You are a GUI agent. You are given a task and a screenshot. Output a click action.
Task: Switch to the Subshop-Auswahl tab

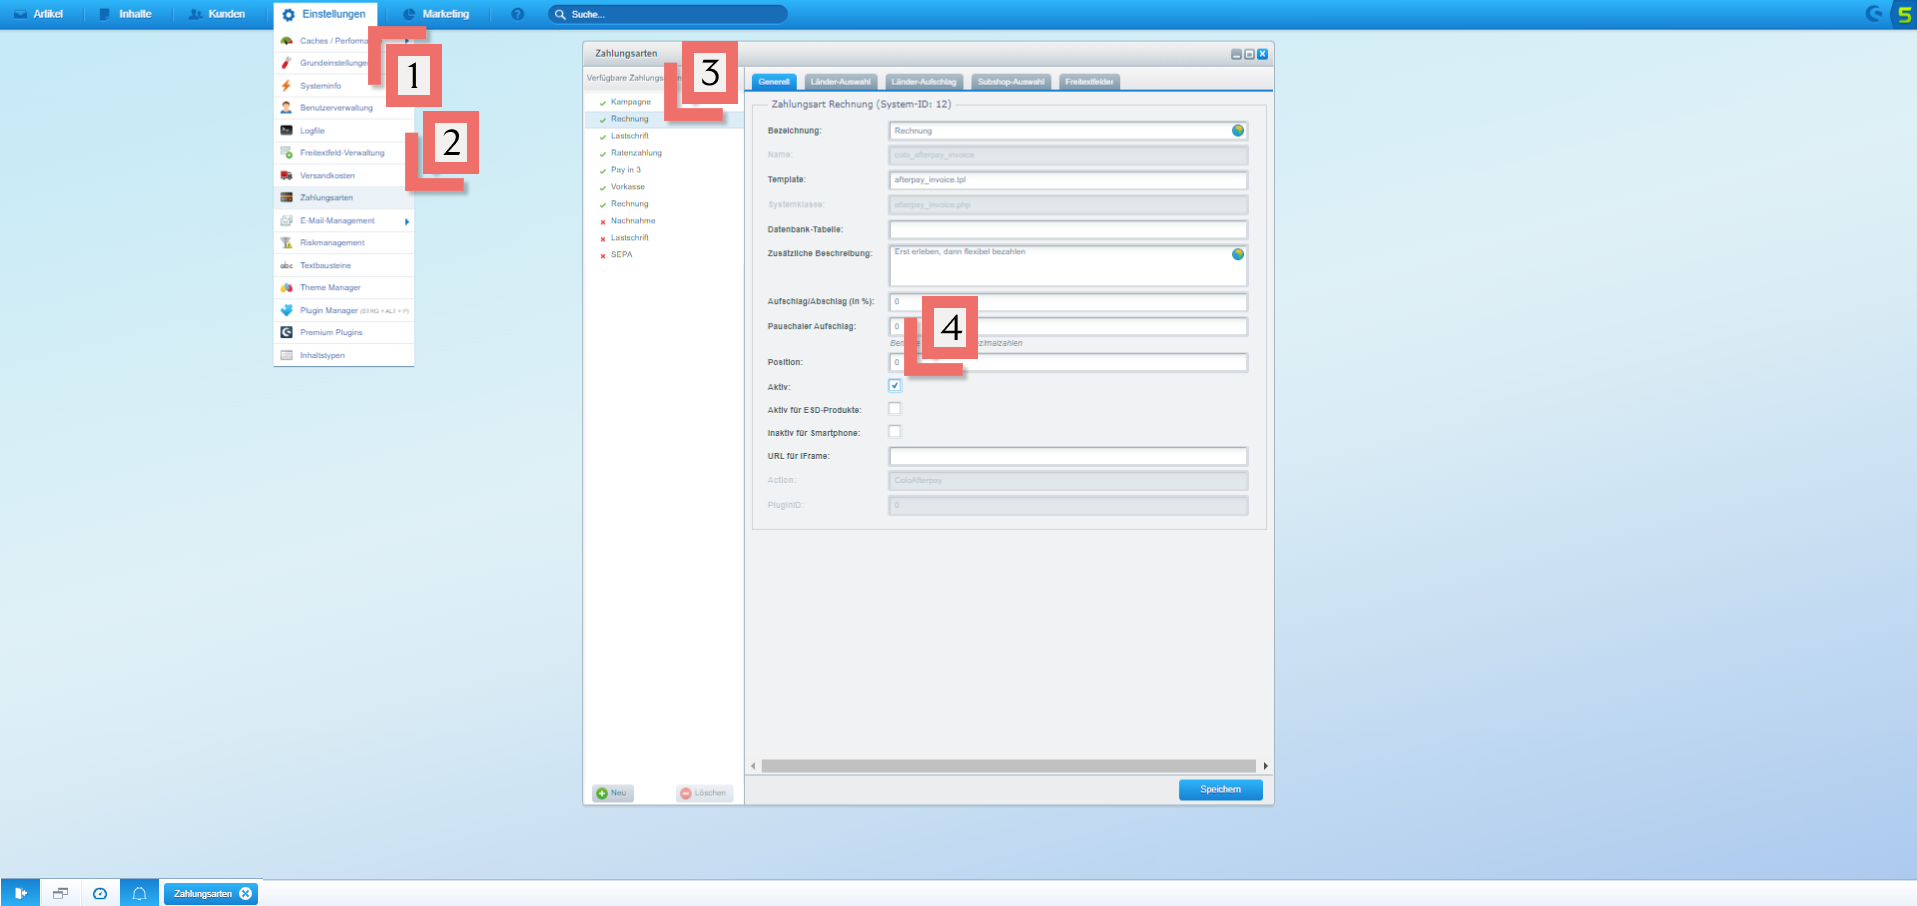click(1010, 82)
